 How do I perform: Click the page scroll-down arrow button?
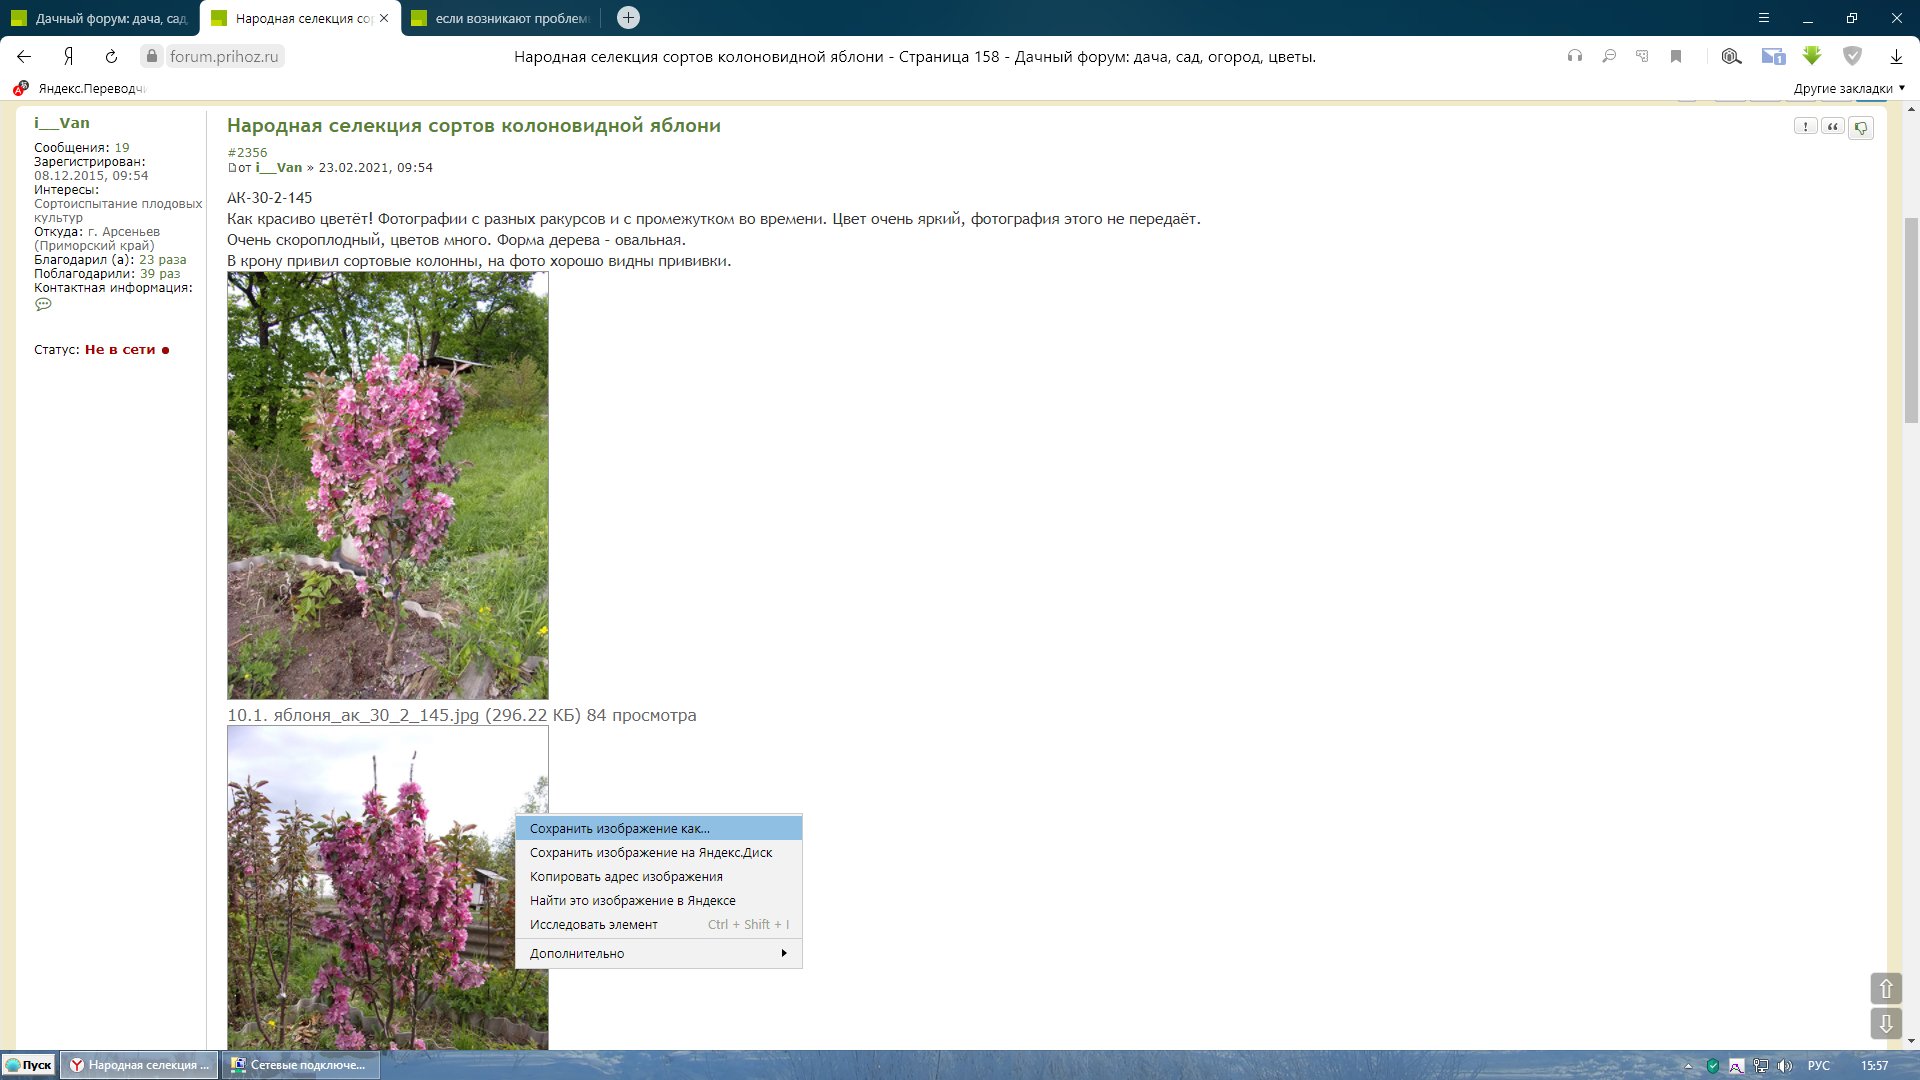[1885, 1023]
